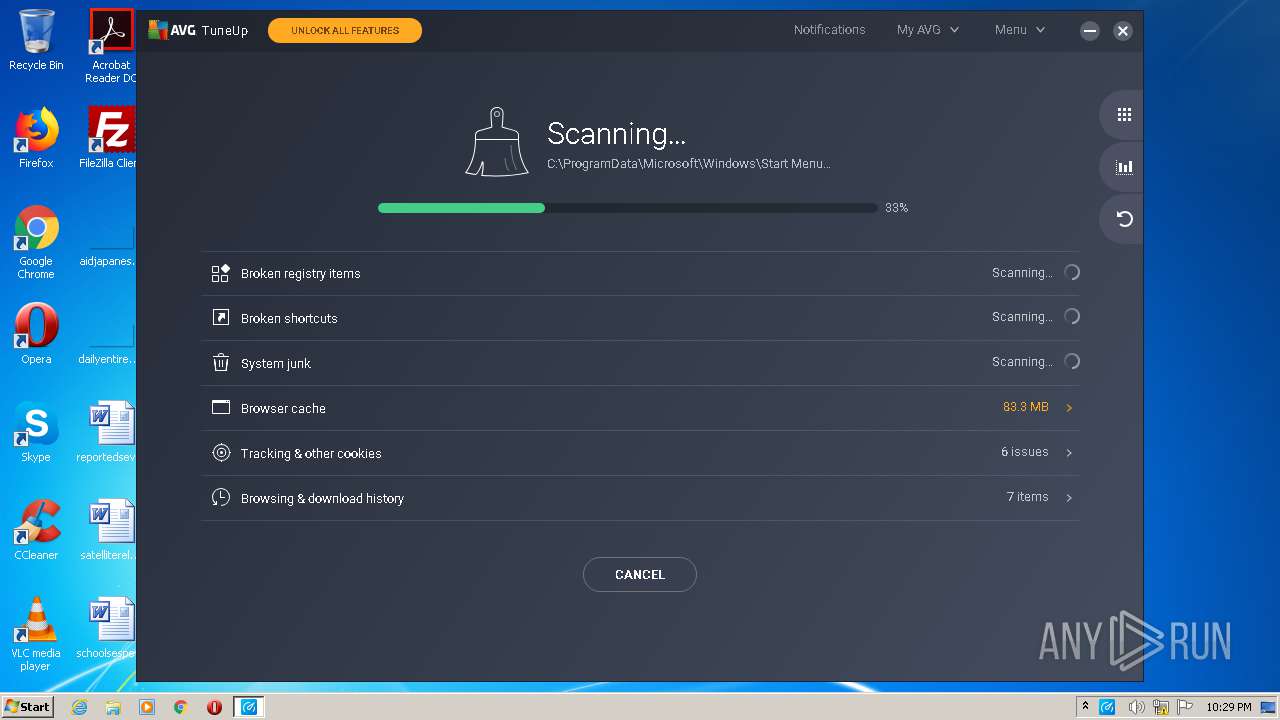Open Skype desktop shortcut
The image size is (1280, 720).
tap(36, 432)
